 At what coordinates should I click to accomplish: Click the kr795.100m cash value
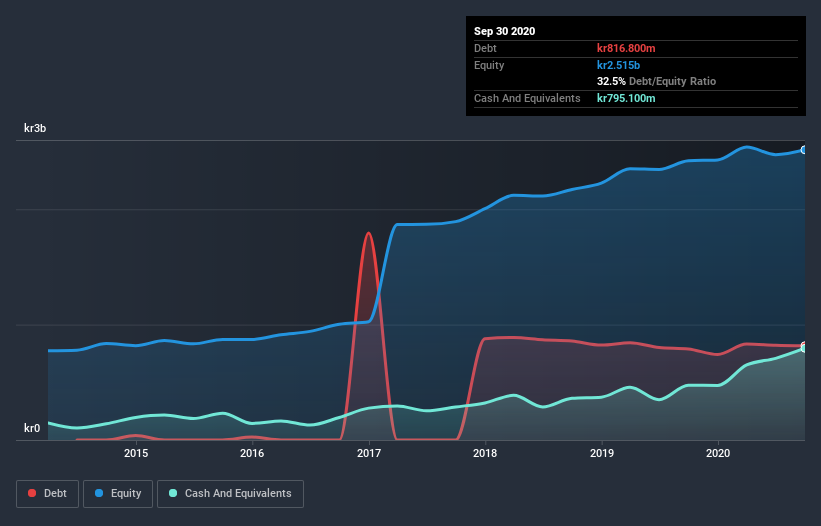(626, 98)
